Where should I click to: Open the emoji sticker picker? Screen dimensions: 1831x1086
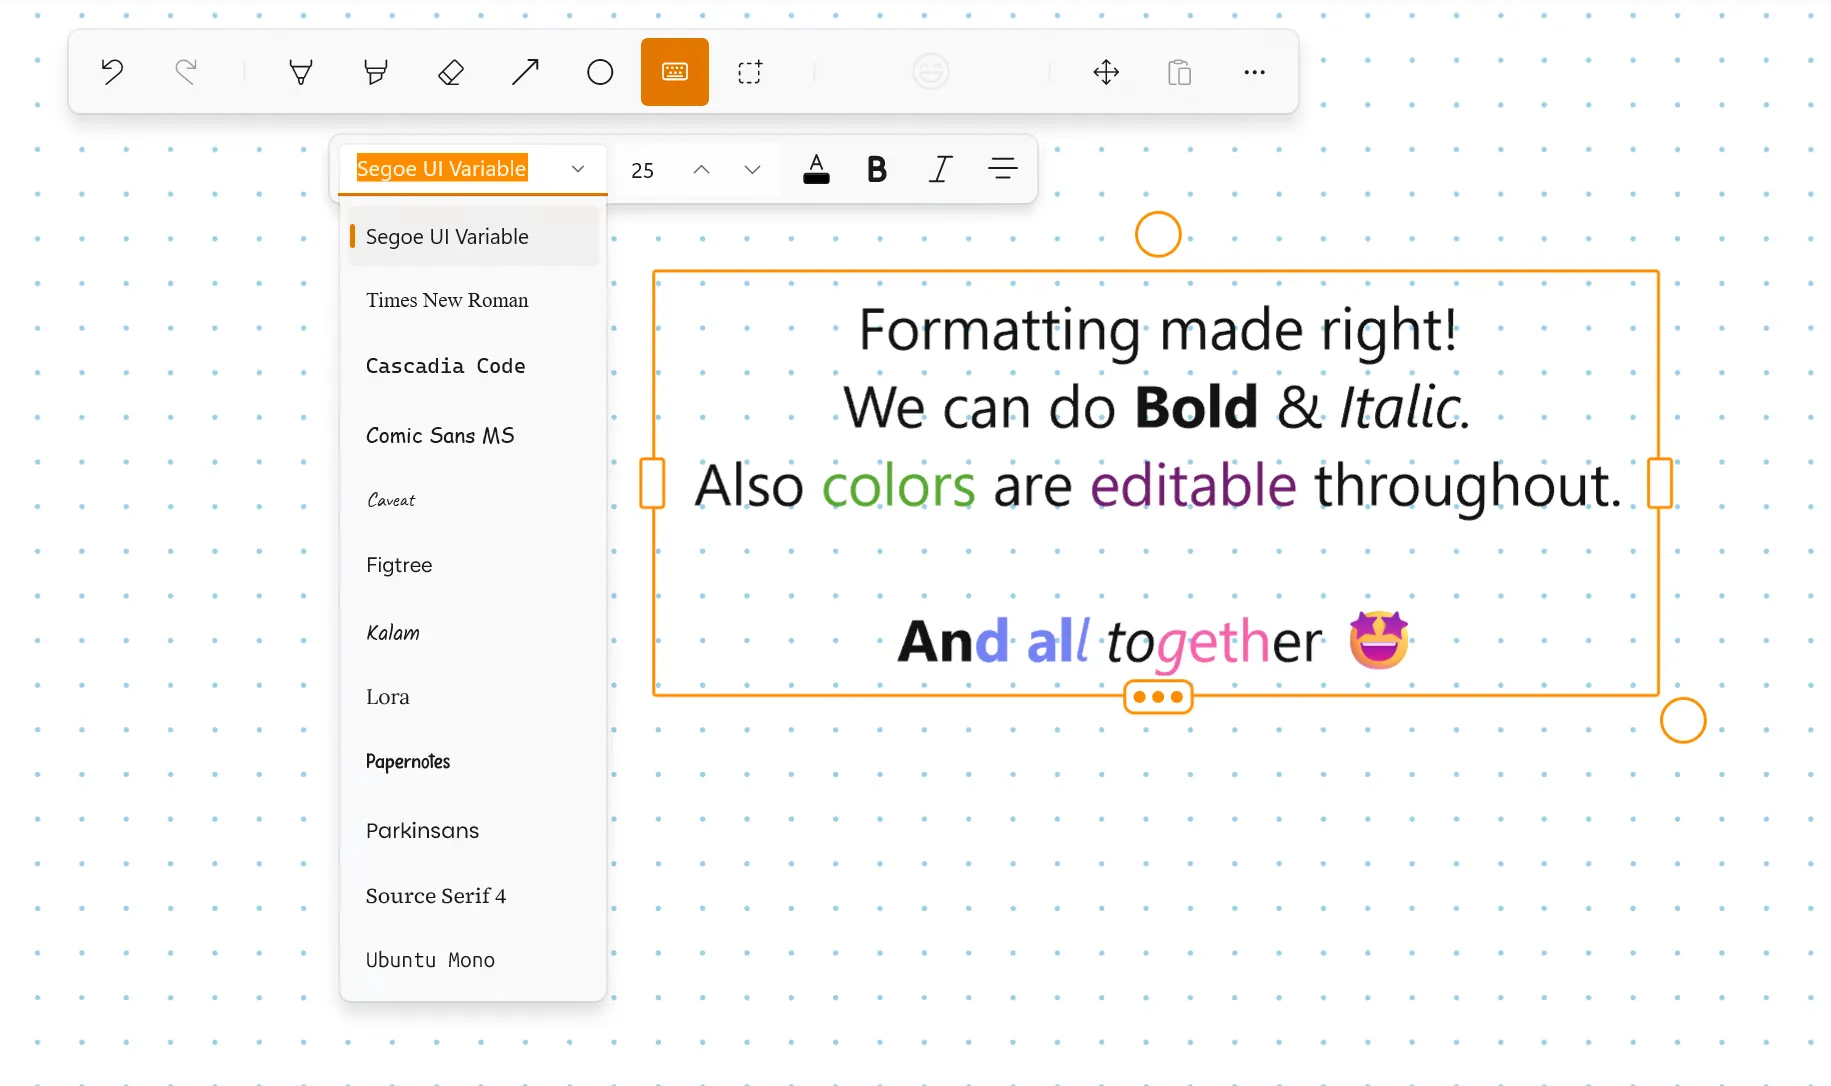point(931,72)
